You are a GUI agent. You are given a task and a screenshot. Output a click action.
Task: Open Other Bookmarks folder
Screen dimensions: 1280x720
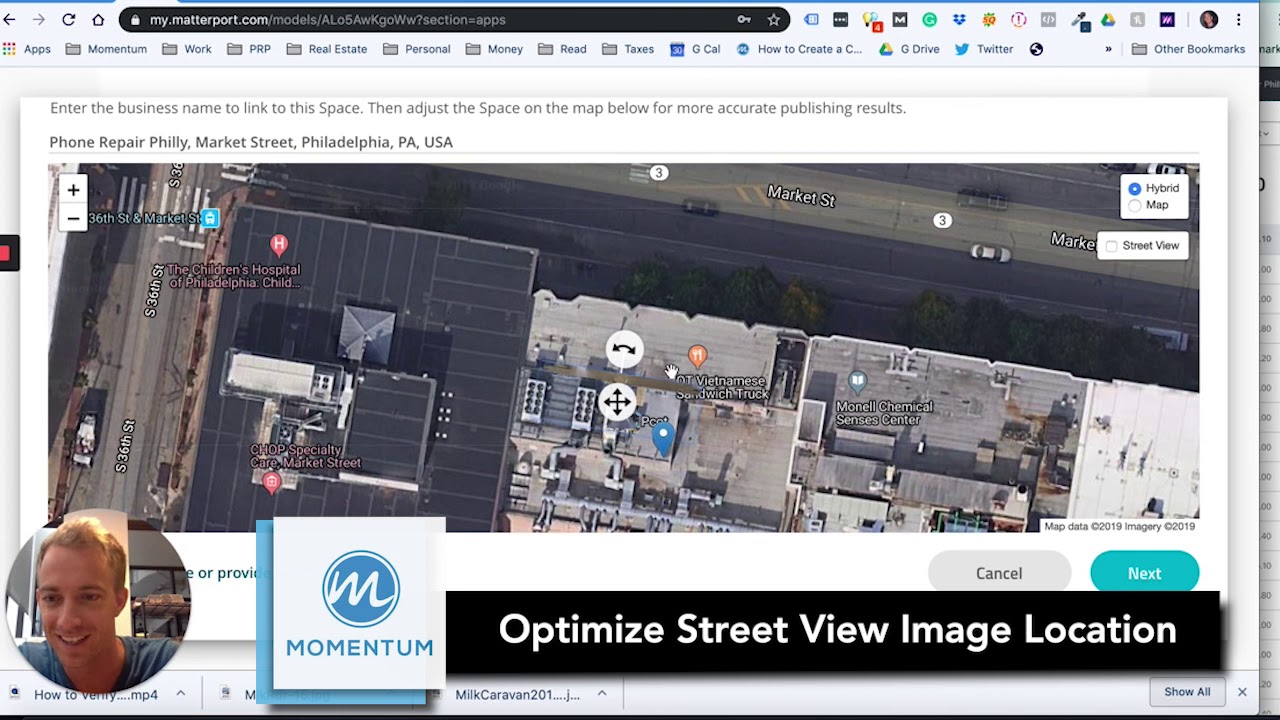[1188, 49]
